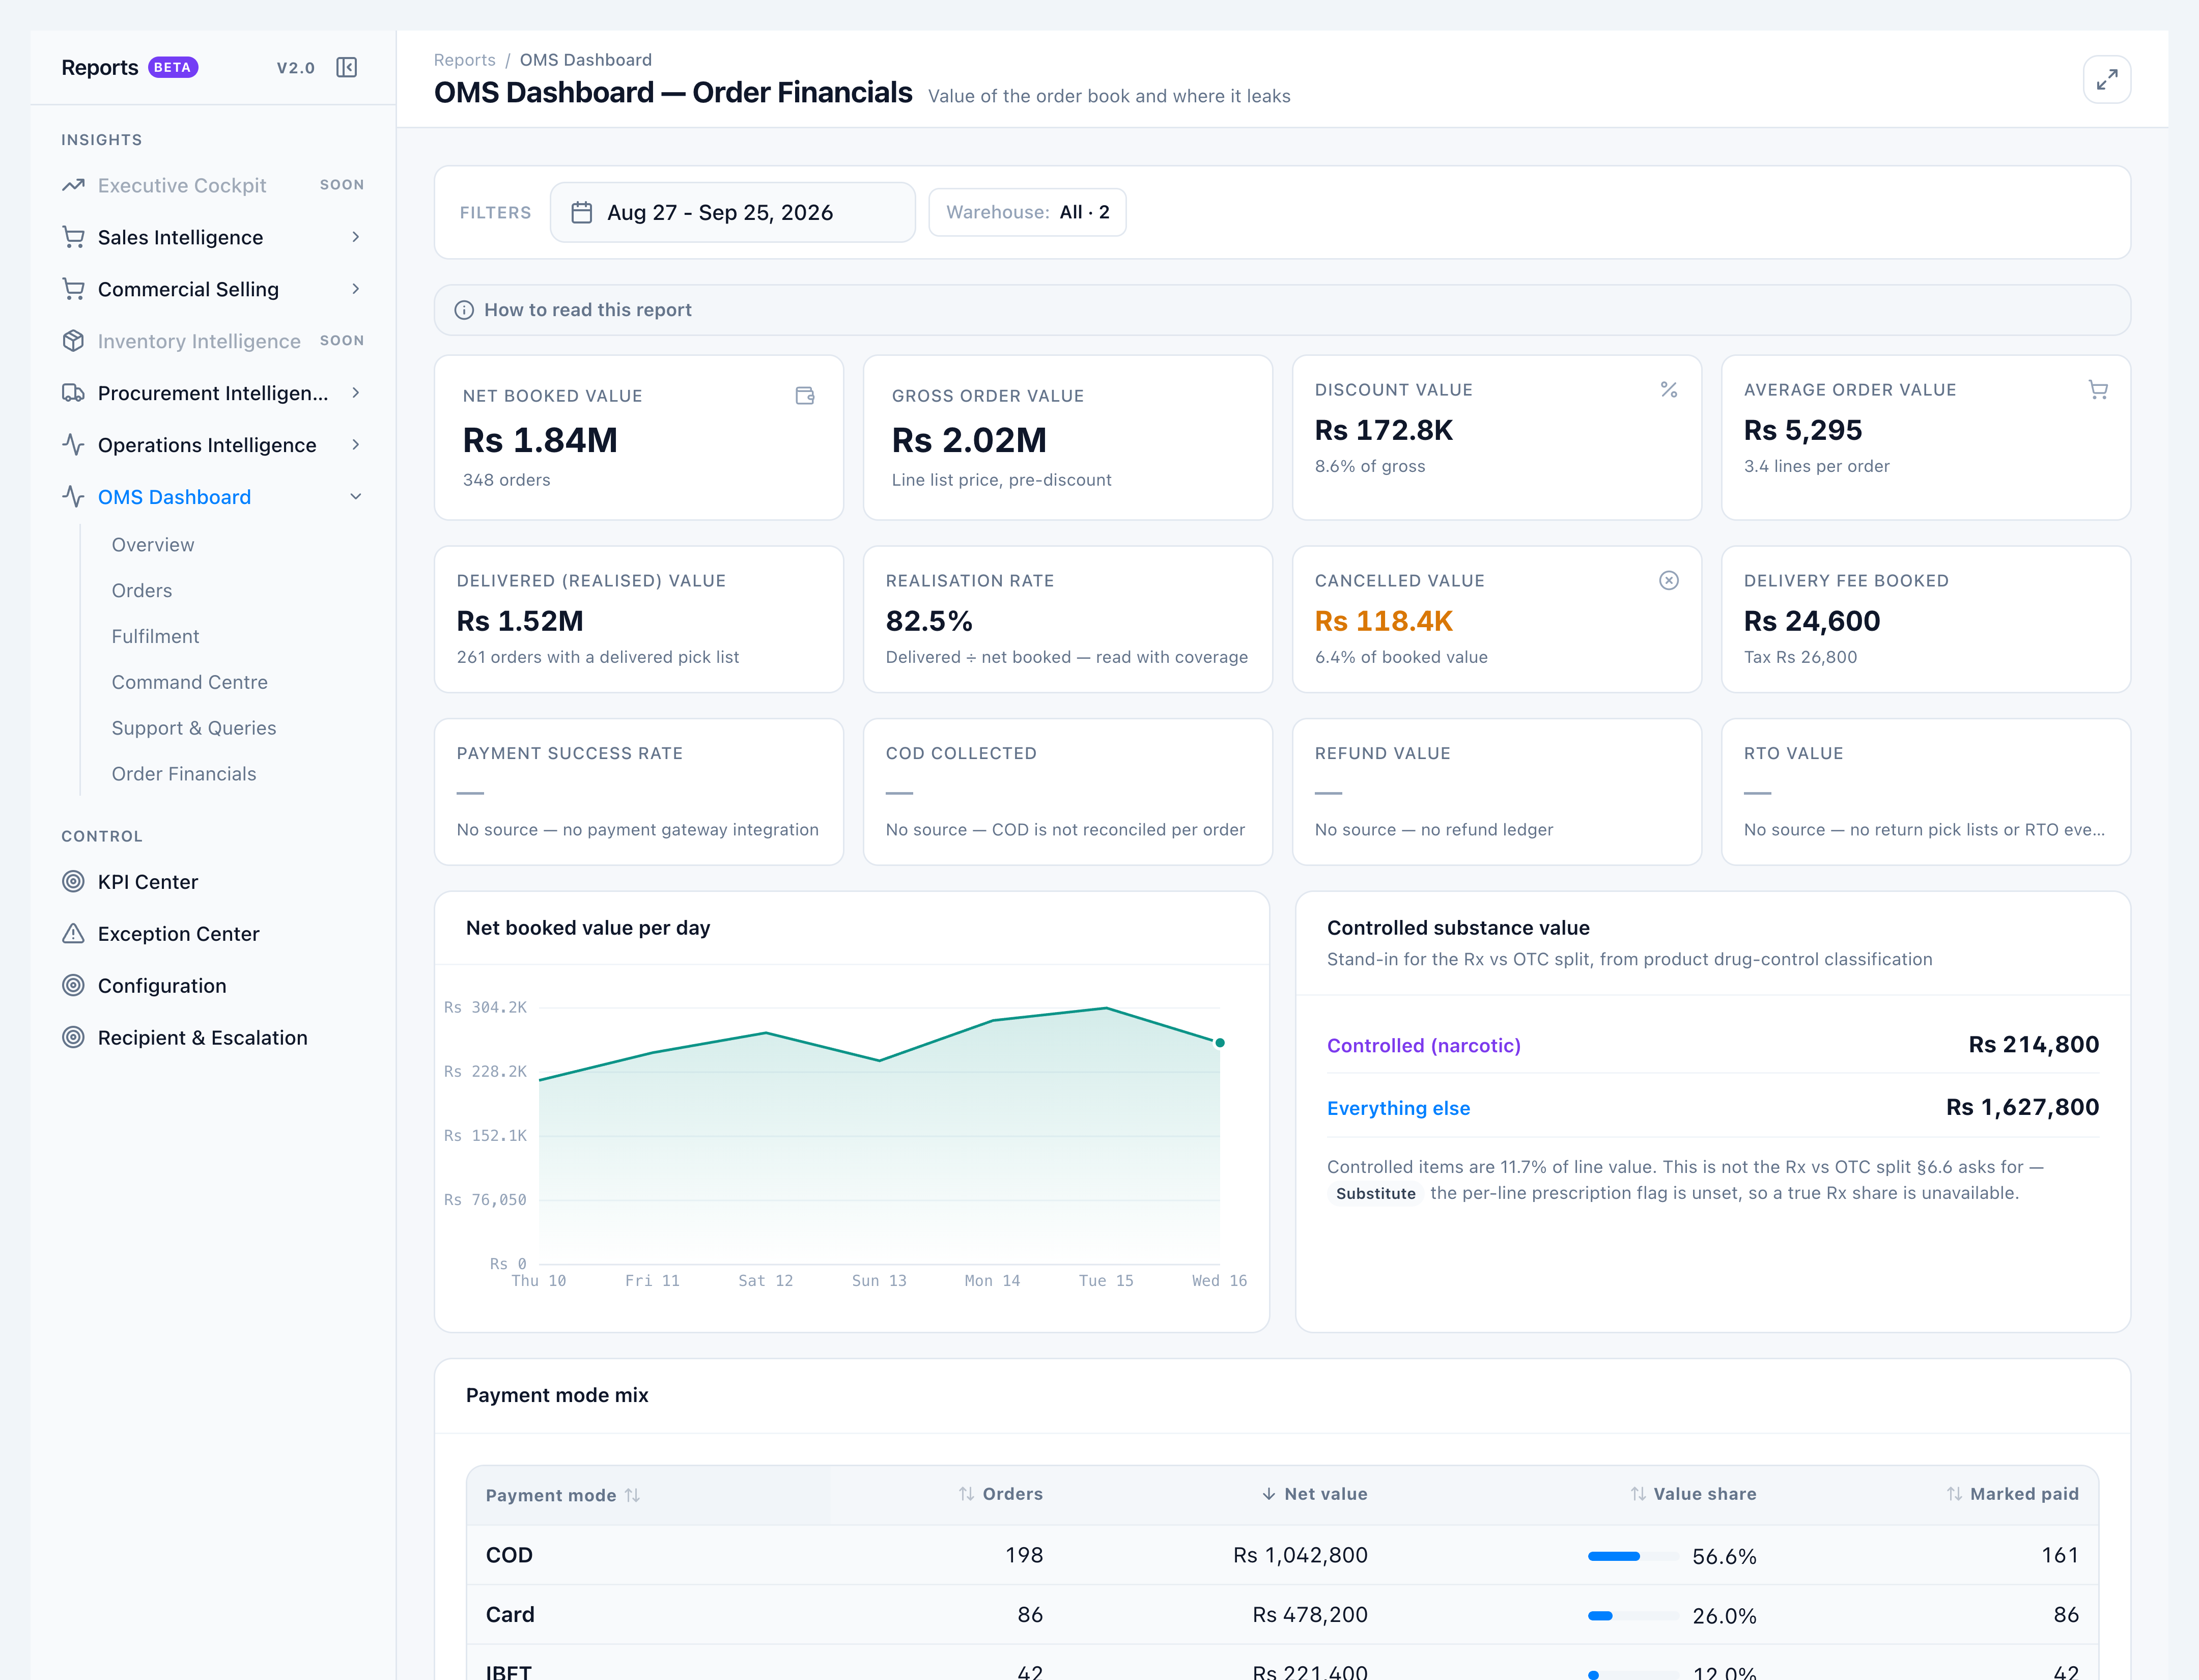This screenshot has height=1680, width=2199.
Task: Open the Orders sub-page
Action: 142,591
